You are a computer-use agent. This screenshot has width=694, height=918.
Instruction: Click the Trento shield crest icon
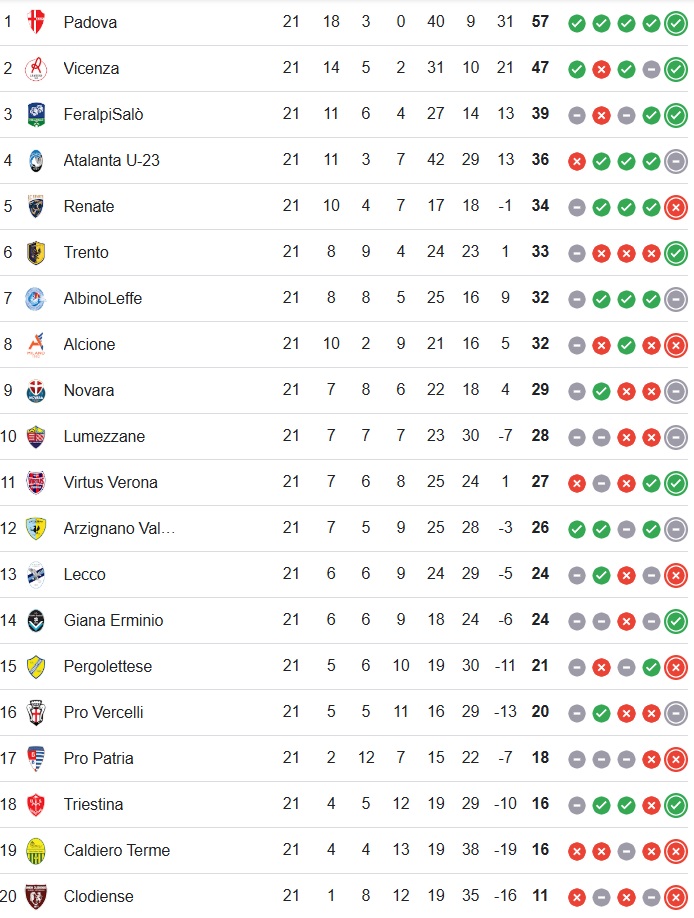(36, 252)
